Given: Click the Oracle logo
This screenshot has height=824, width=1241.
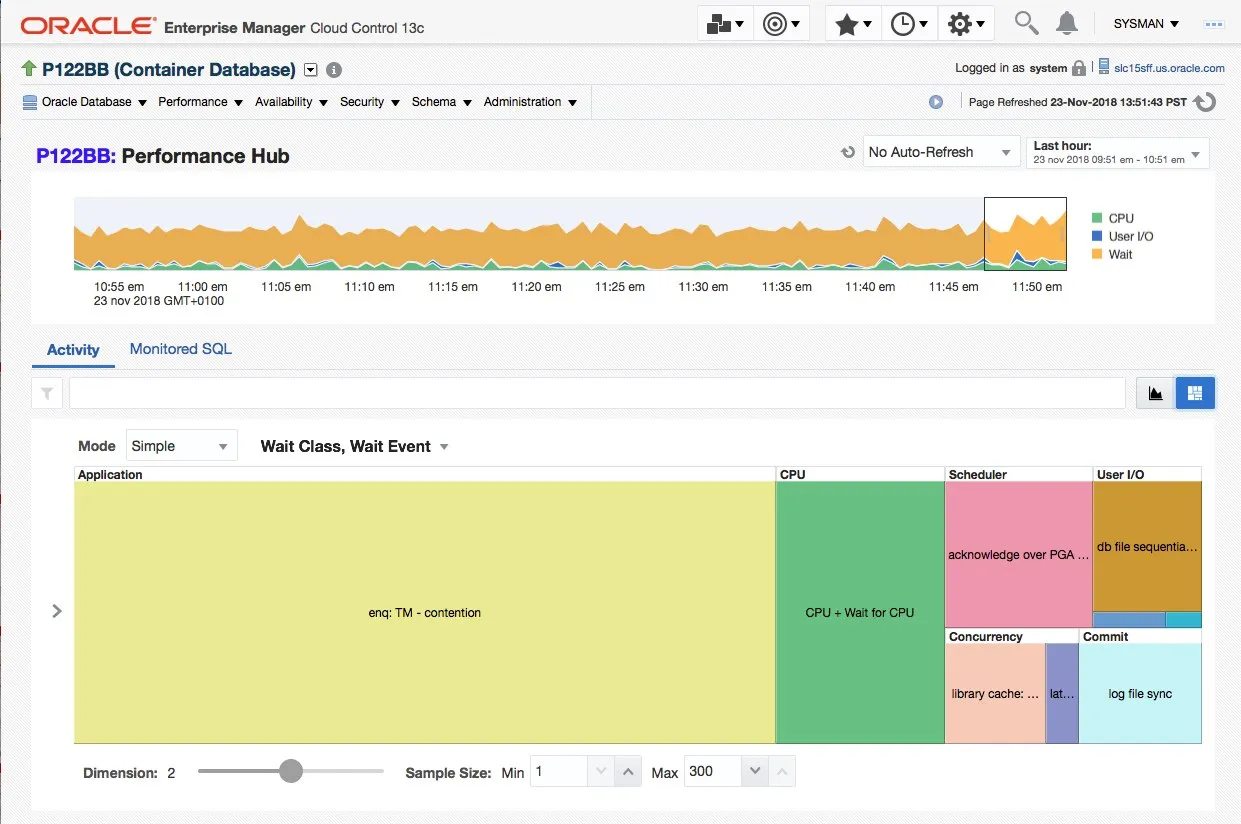Looking at the screenshot, I should [87, 25].
